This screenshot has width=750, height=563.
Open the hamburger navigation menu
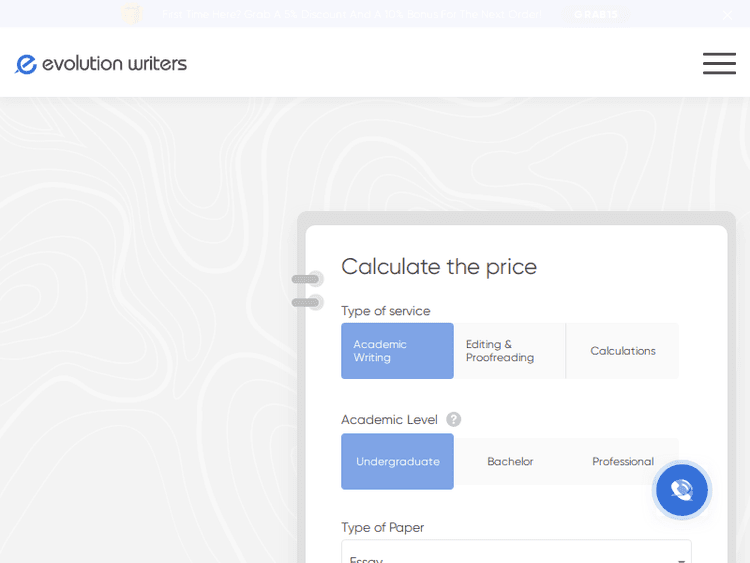coord(719,64)
